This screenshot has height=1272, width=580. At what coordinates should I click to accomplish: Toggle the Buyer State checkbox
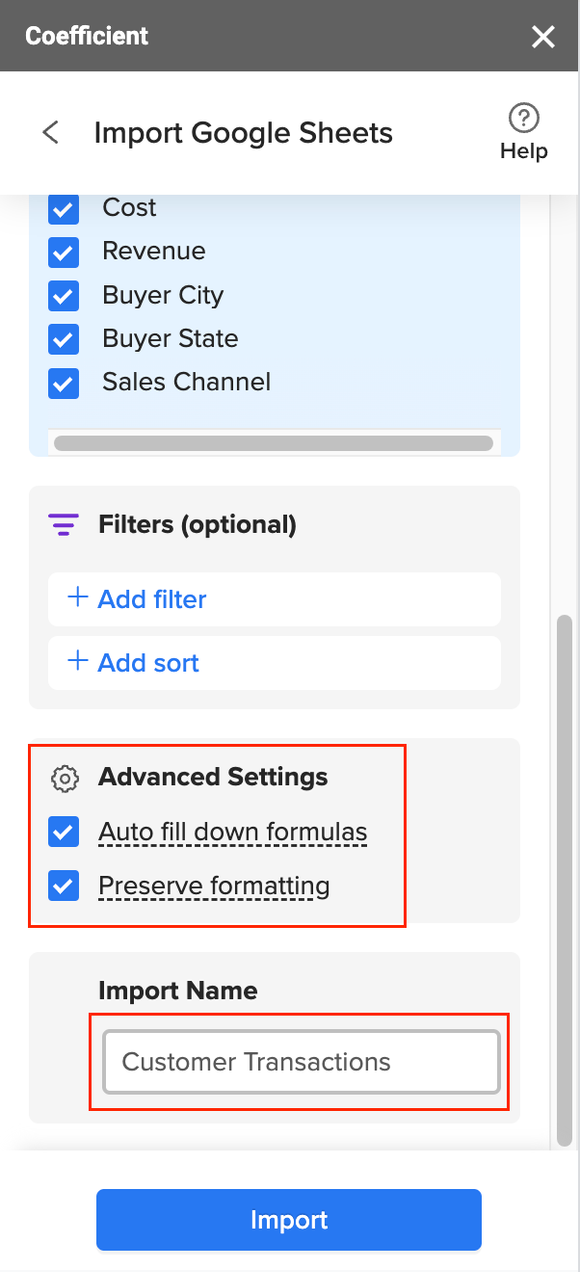[64, 340]
